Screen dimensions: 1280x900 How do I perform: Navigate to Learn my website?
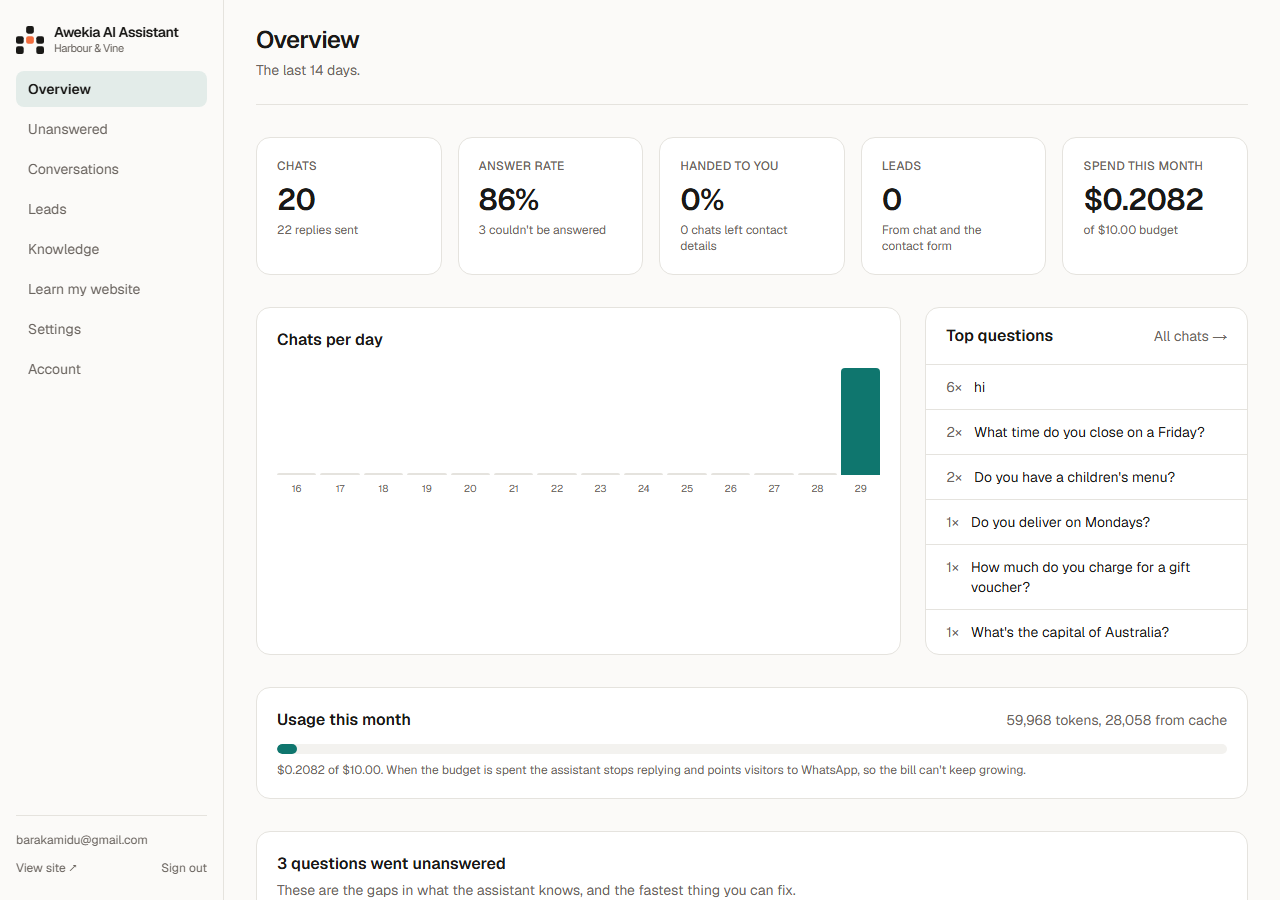click(111, 289)
